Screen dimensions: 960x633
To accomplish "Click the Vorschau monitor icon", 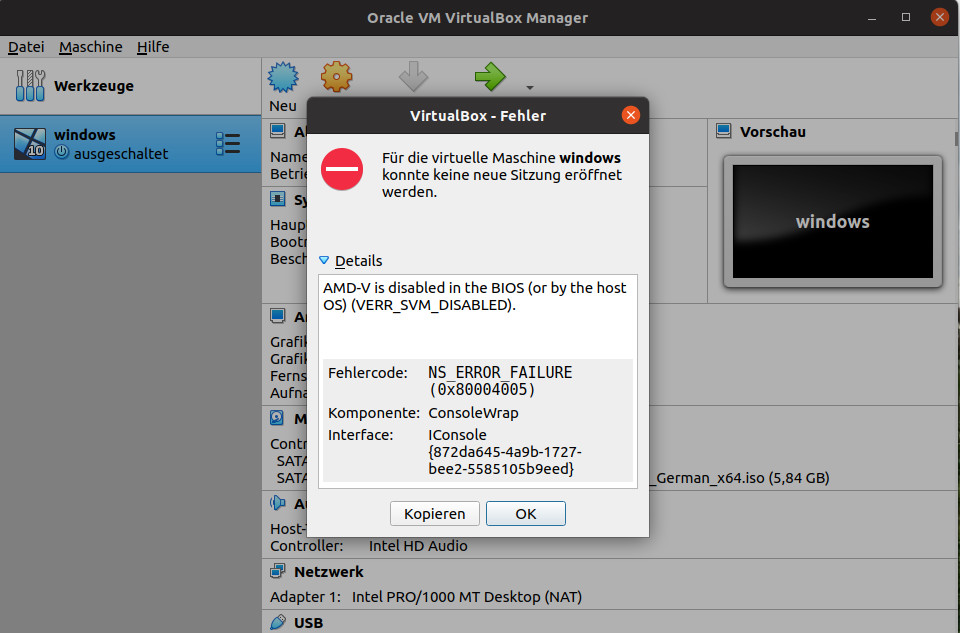I will (x=724, y=131).
